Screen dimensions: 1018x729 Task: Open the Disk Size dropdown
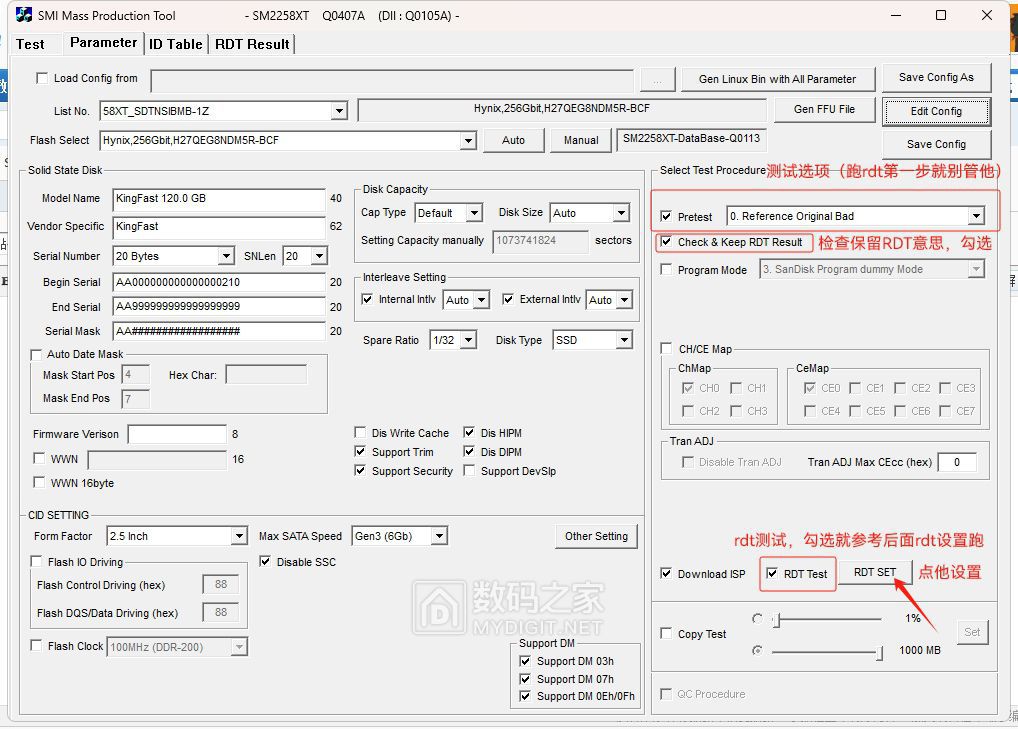[x=621, y=213]
